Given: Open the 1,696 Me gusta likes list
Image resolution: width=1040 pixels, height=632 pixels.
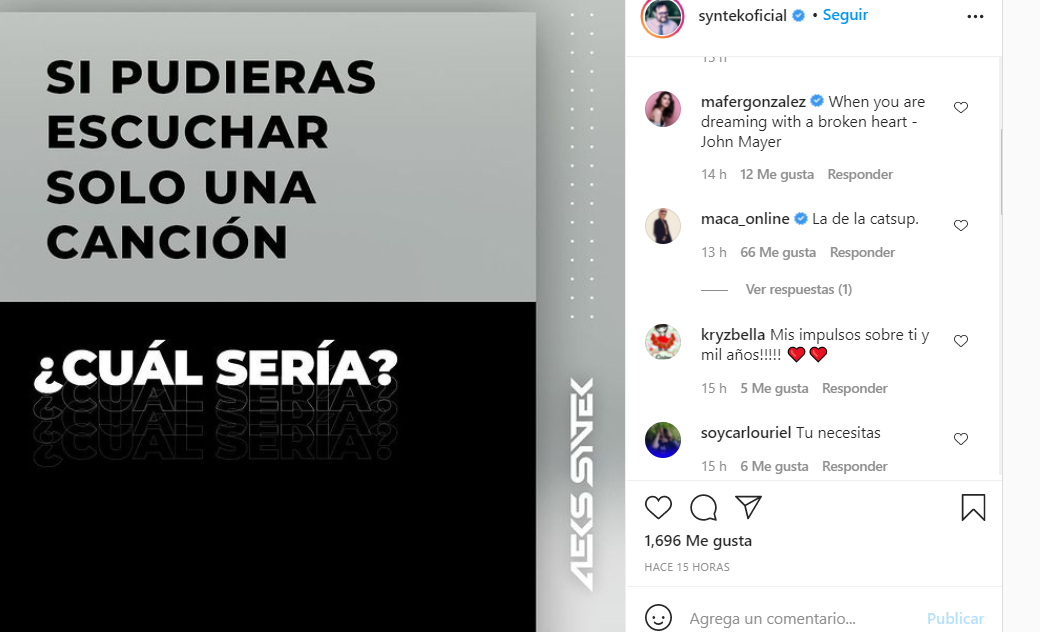Looking at the screenshot, I should (x=698, y=541).
